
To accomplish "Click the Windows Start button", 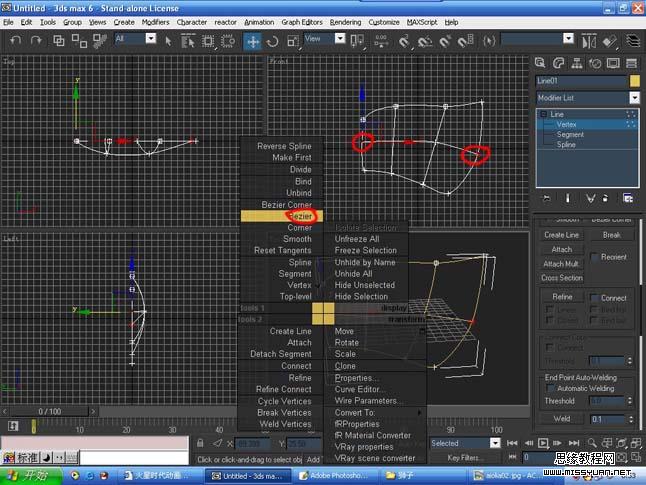I will (x=30, y=476).
